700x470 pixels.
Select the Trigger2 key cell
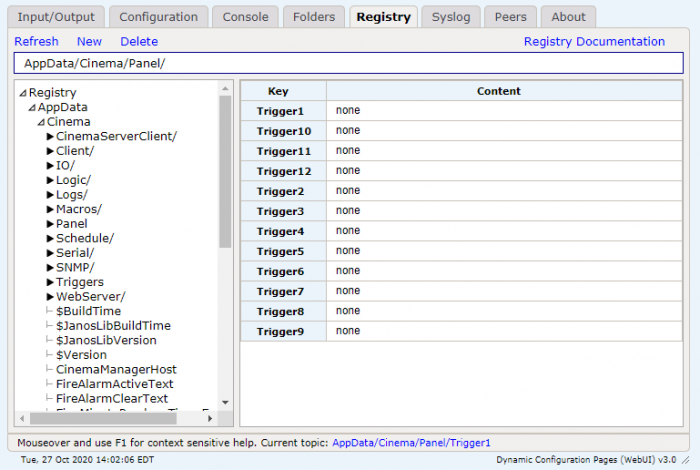pyautogui.click(x=283, y=191)
